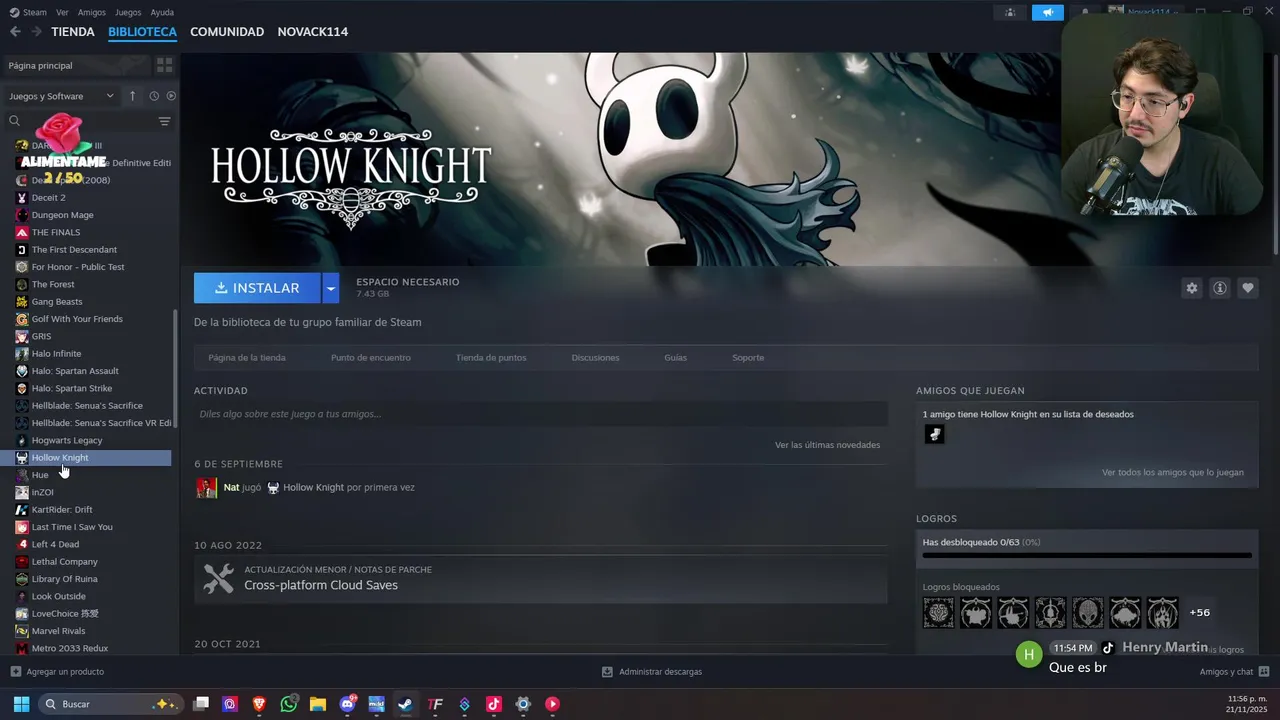Open Discord from taskbar
This screenshot has height=720, width=1280.
[348, 704]
